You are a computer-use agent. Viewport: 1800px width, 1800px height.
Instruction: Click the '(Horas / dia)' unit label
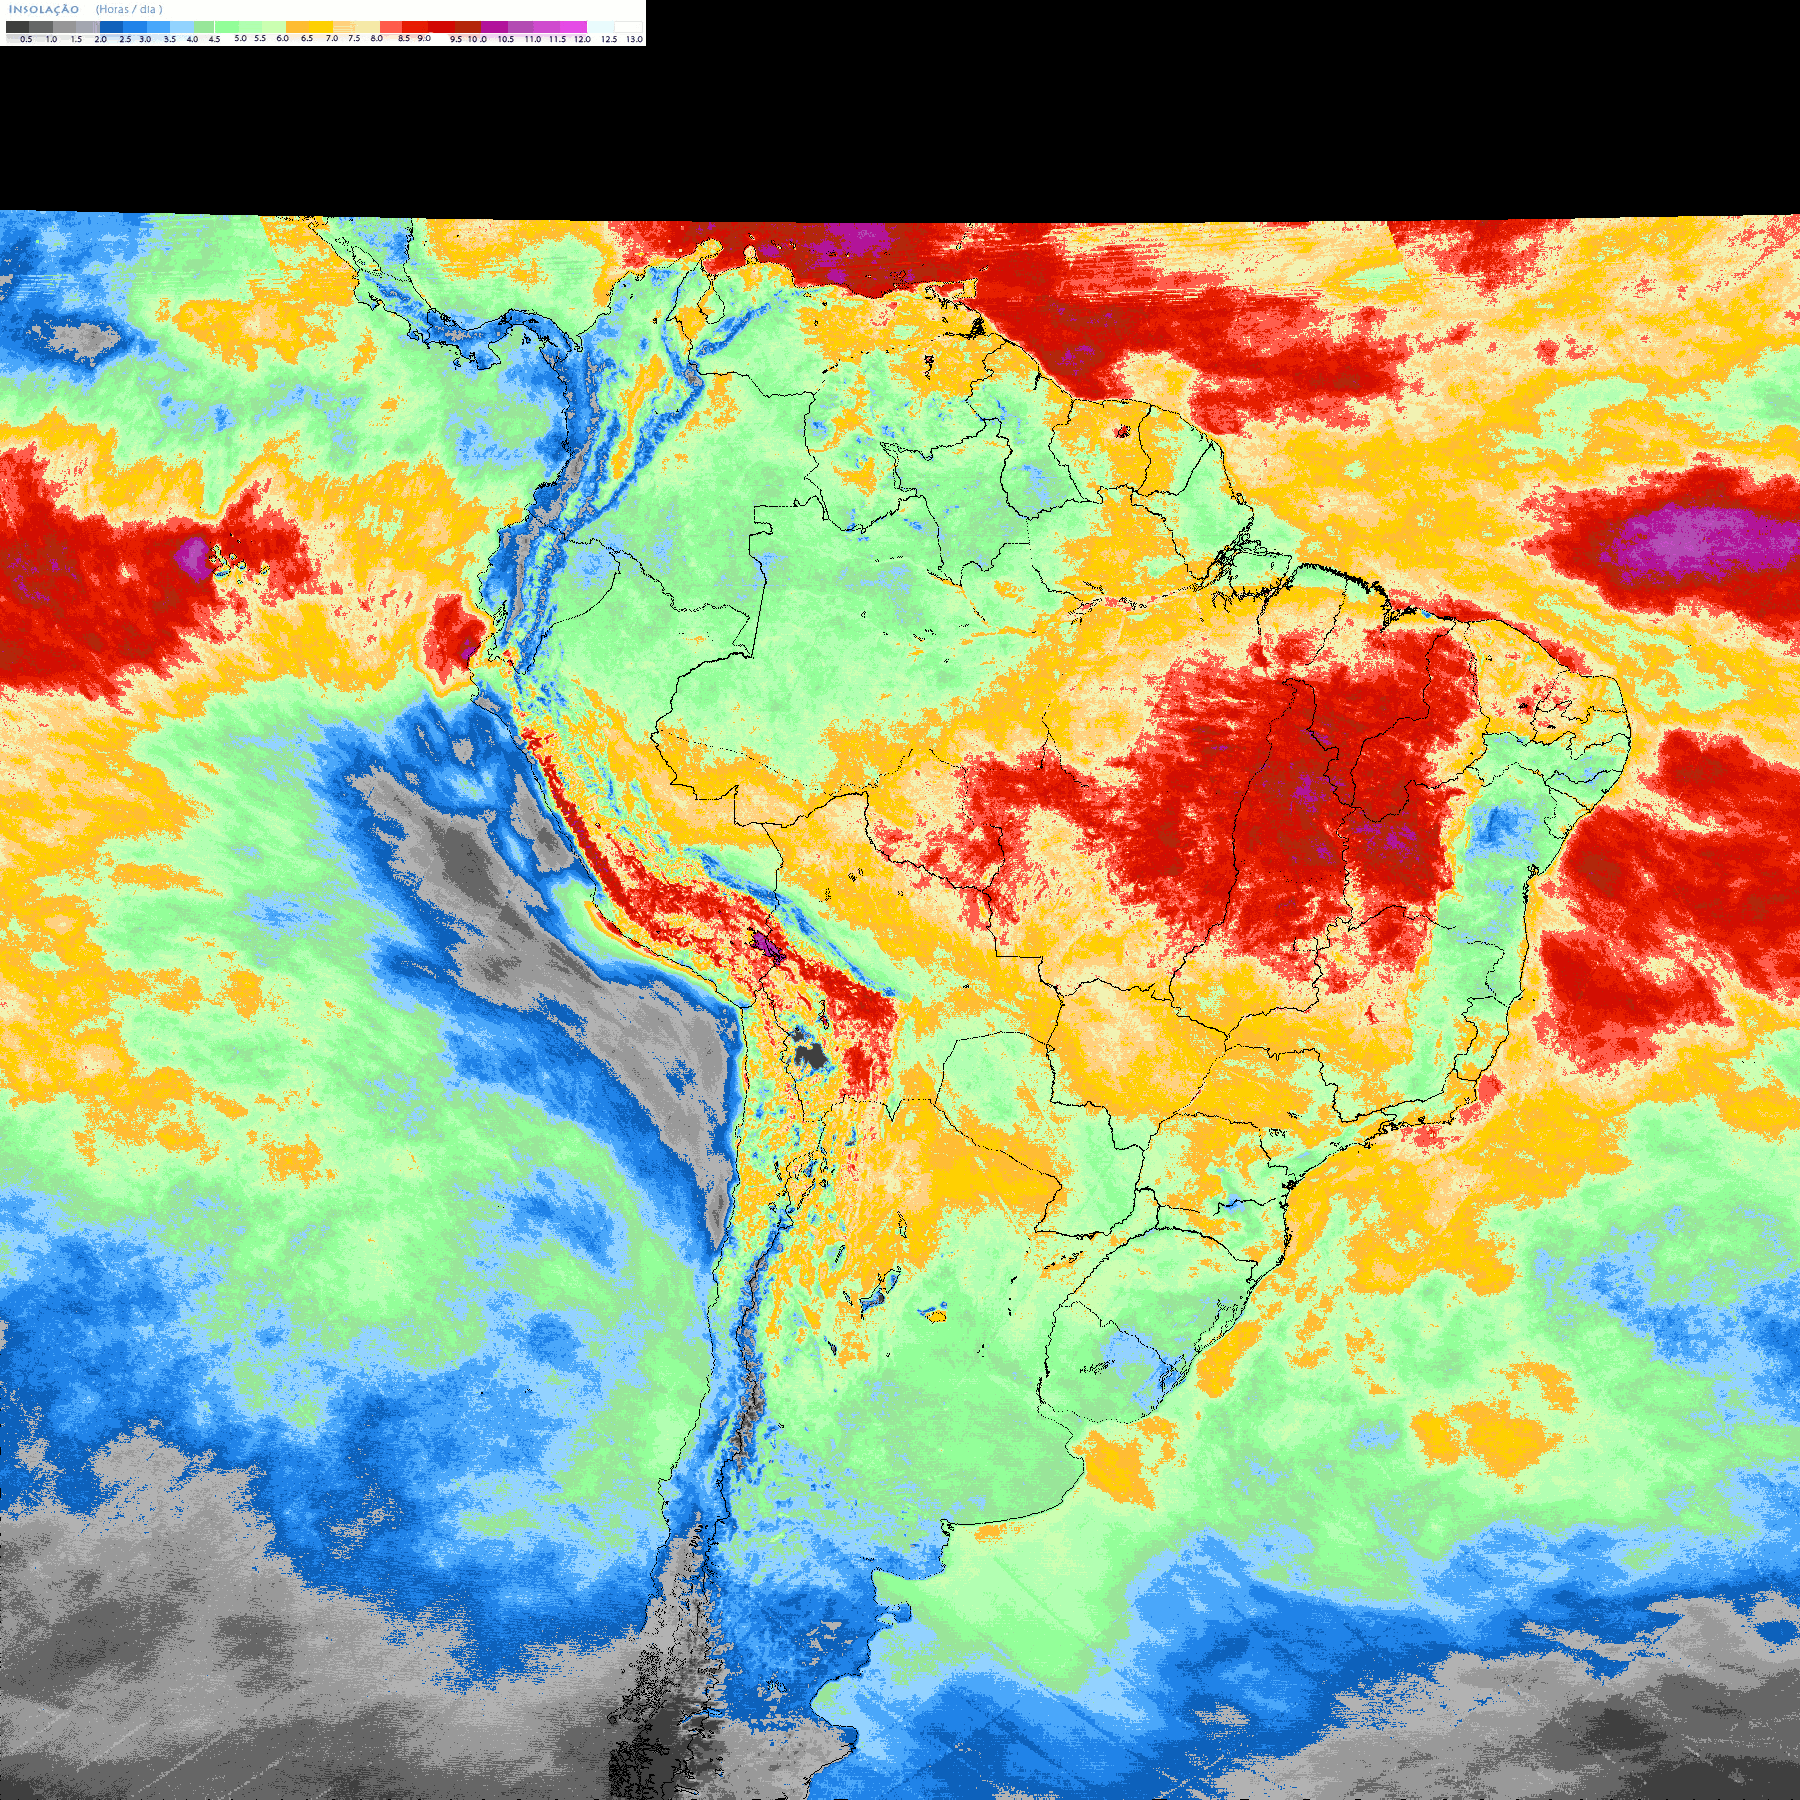click(x=129, y=9)
